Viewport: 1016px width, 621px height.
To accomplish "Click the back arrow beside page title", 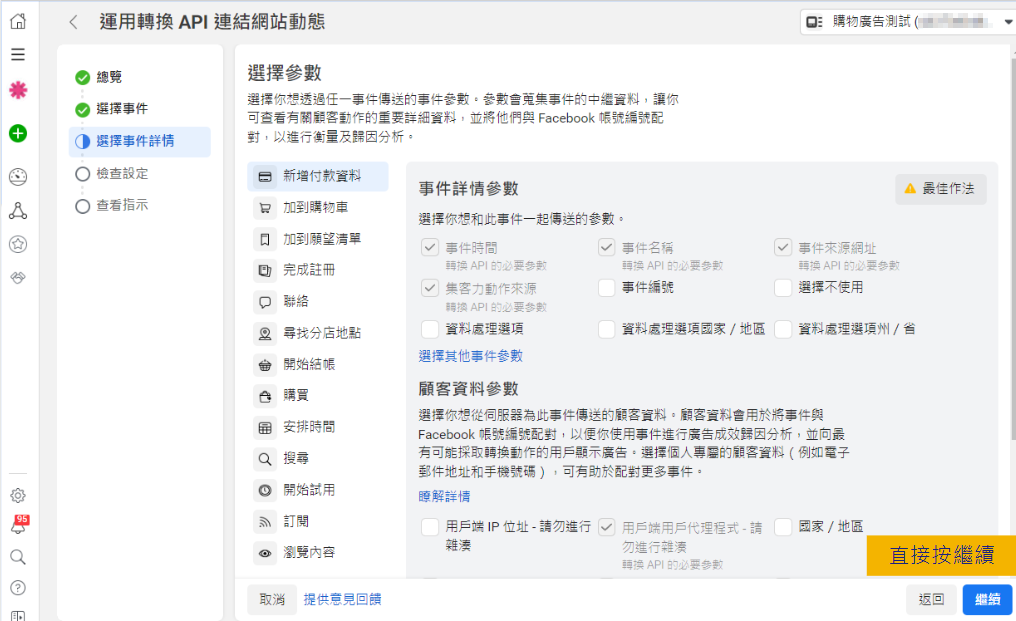I will 73,22.
